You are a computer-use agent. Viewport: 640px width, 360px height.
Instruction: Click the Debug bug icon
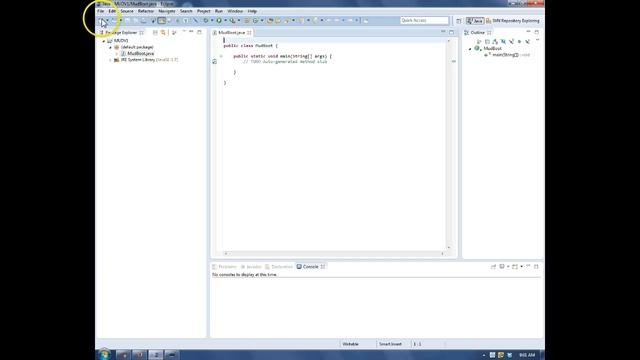[x=206, y=20]
